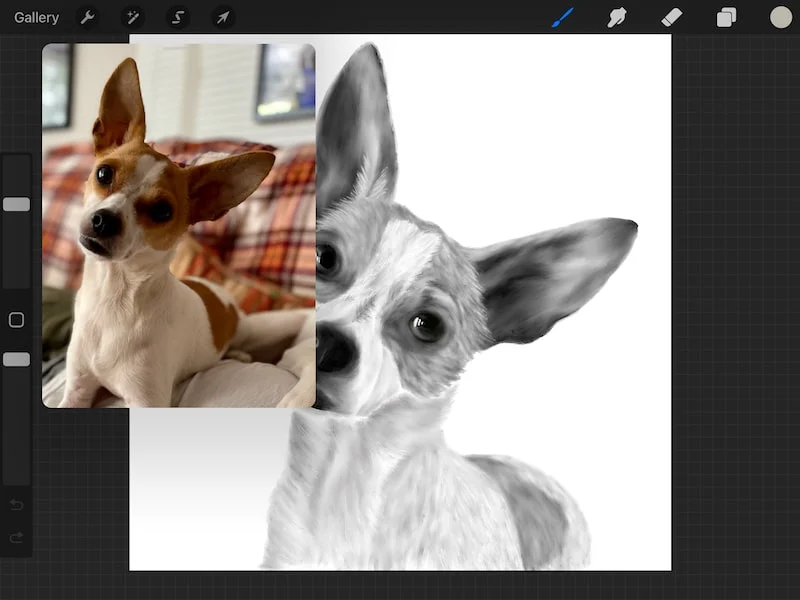Image resolution: width=800 pixels, height=600 pixels.
Task: Open the color picker circle
Action: [781, 17]
